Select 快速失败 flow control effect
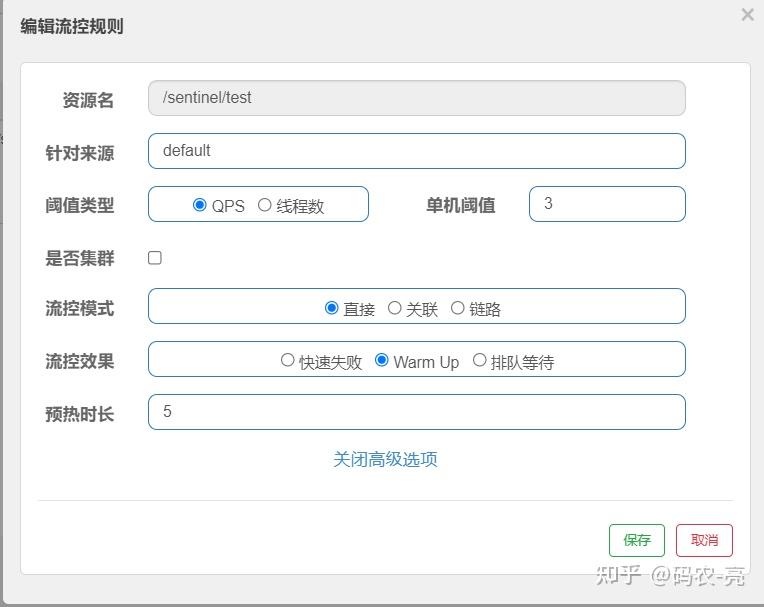The height and width of the screenshot is (607, 764). click(x=287, y=360)
